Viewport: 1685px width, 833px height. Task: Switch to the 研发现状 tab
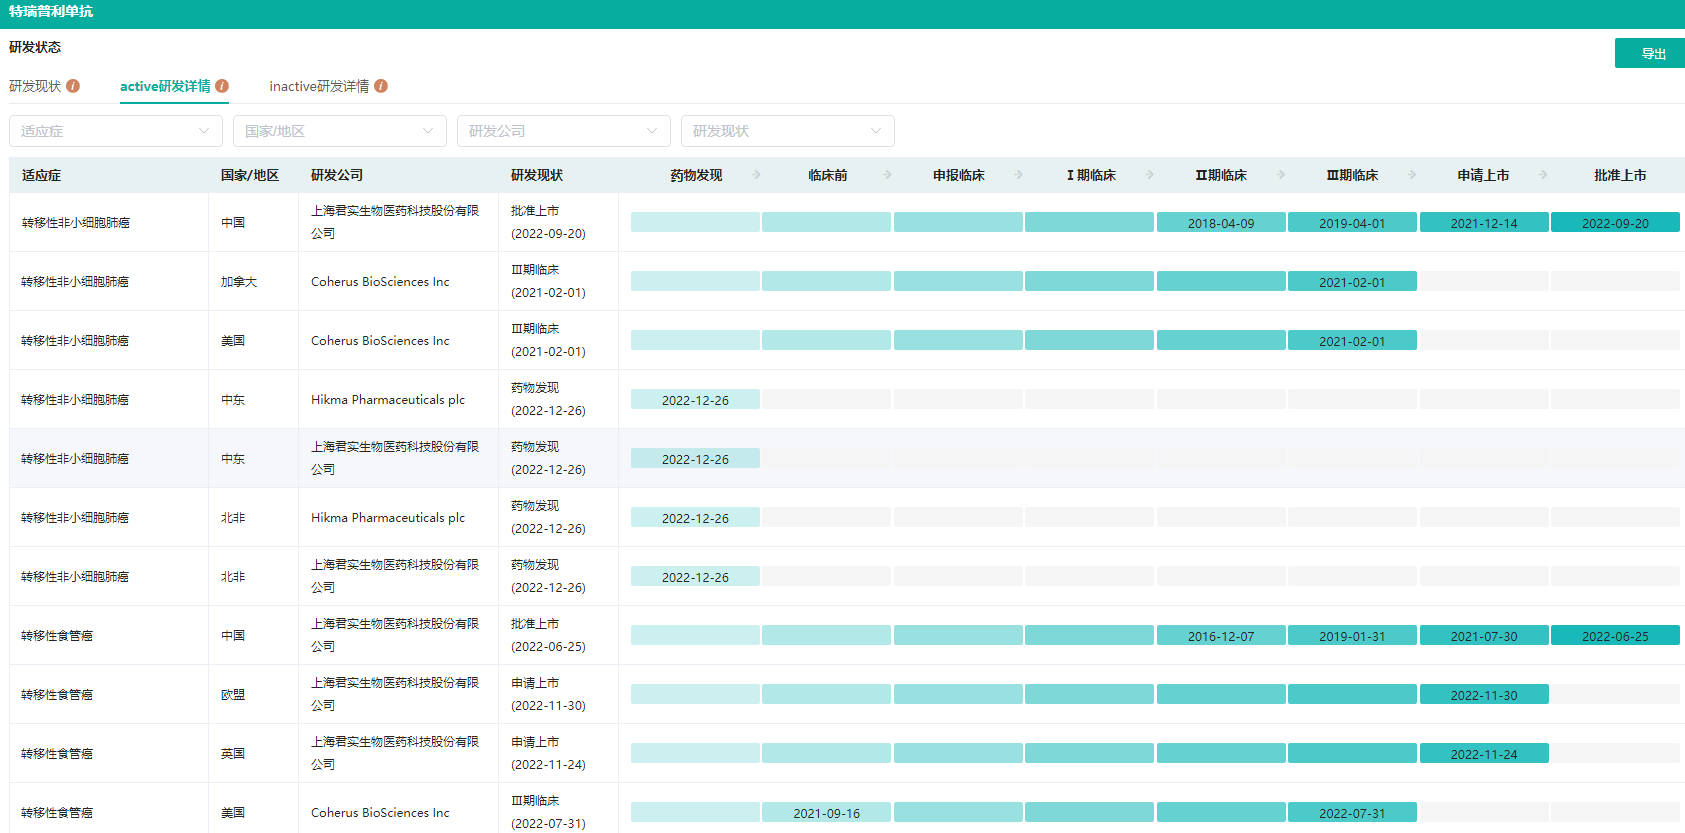click(35, 86)
